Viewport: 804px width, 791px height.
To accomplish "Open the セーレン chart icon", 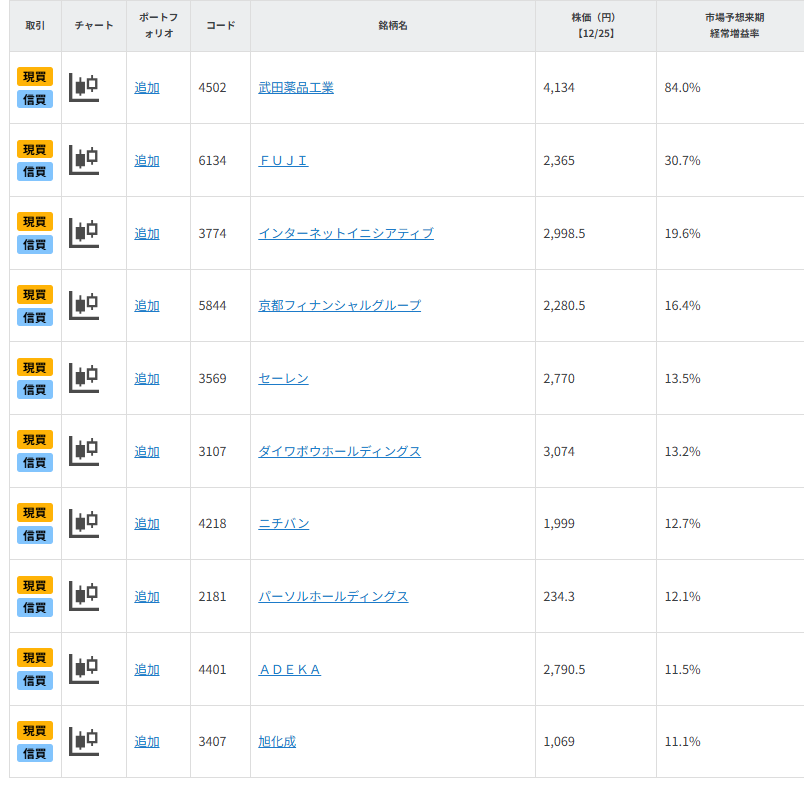I will [x=84, y=378].
